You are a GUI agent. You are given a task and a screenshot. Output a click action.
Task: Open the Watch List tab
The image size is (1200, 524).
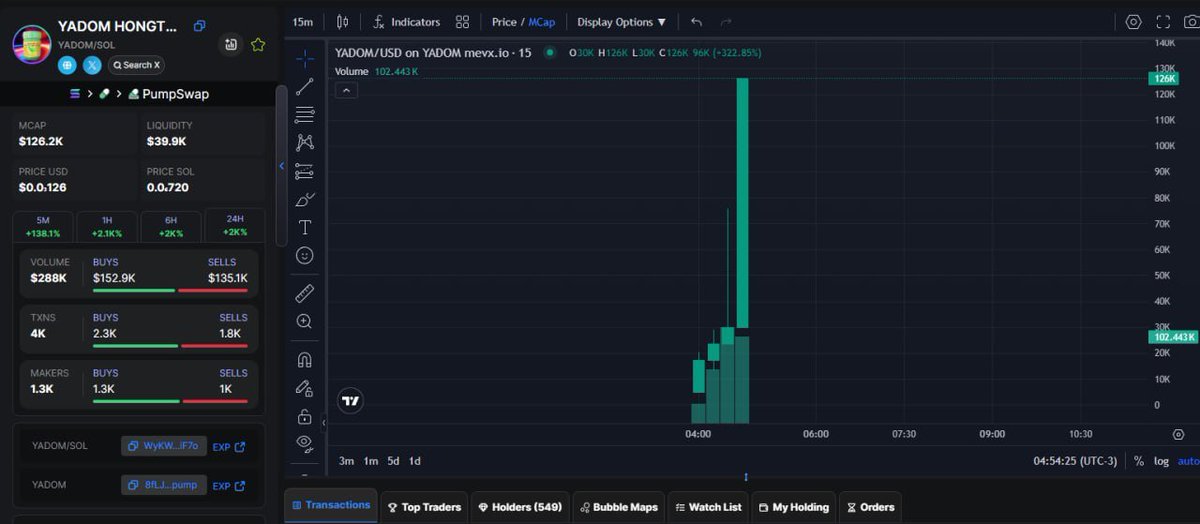click(708, 507)
